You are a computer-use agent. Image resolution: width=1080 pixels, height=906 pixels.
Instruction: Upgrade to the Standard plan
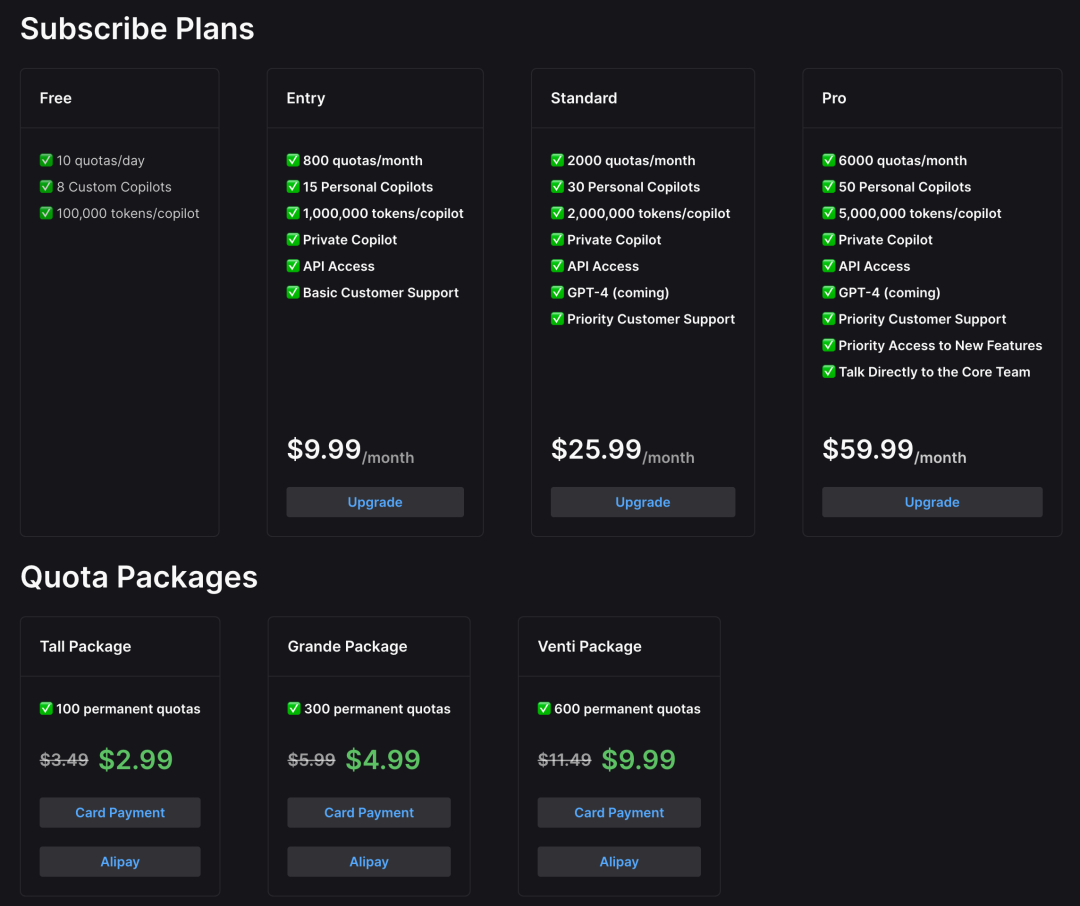click(642, 502)
